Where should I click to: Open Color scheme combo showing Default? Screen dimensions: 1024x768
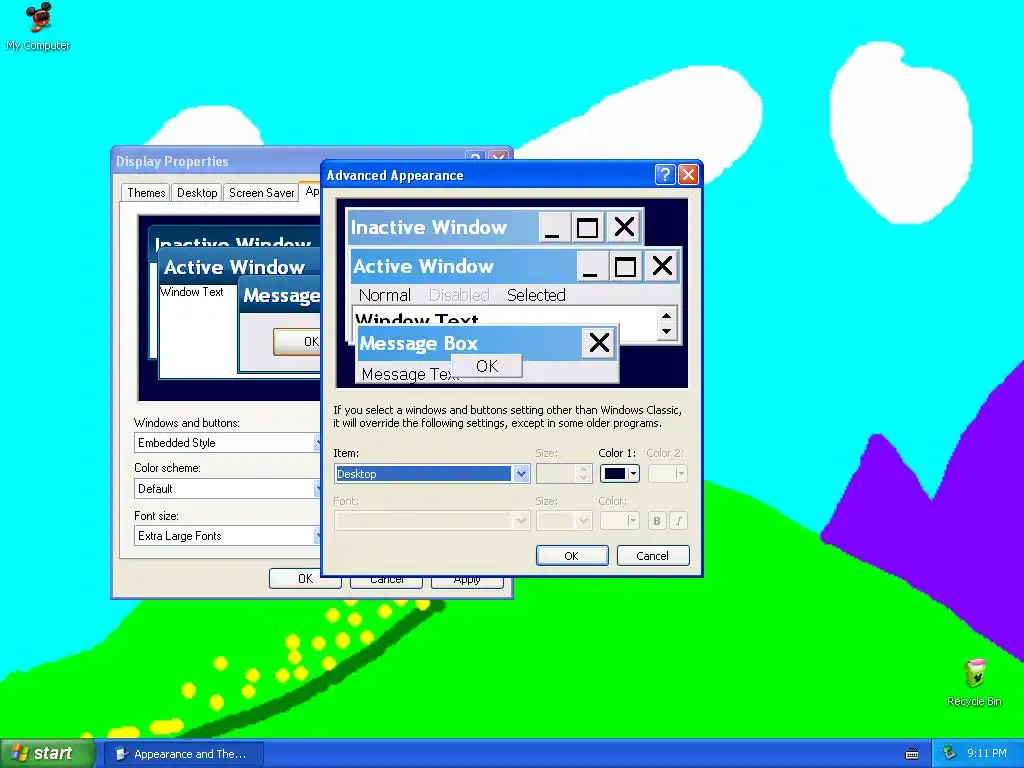(x=228, y=488)
